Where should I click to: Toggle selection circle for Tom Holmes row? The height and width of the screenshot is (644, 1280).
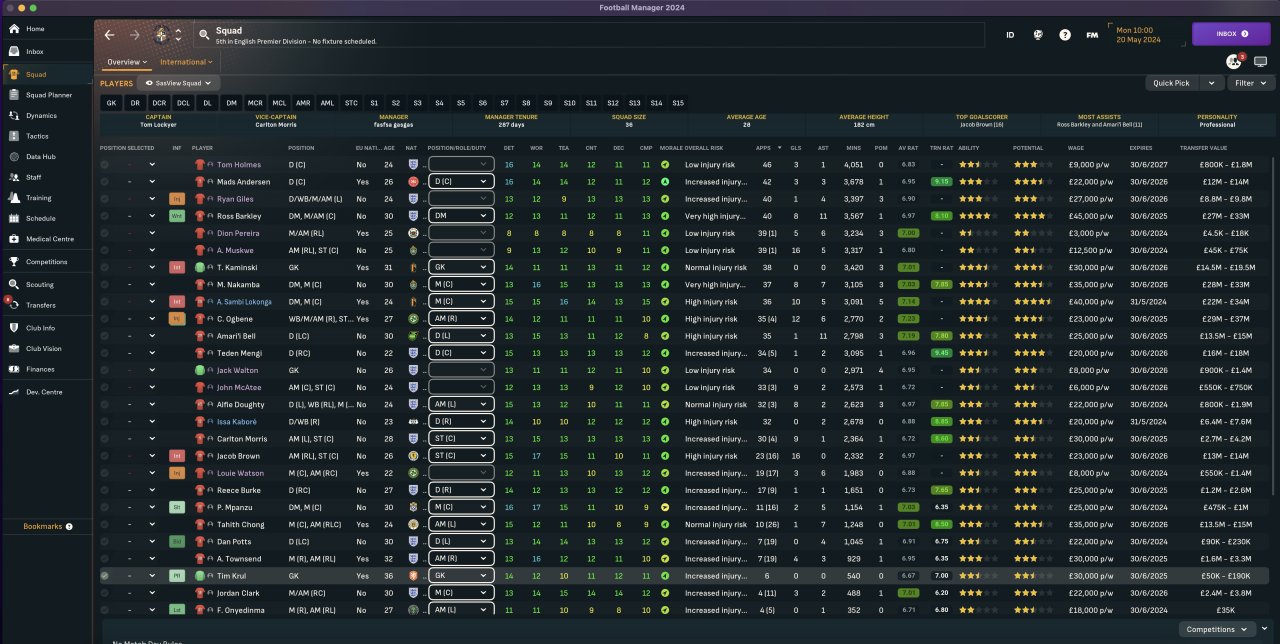(x=104, y=165)
